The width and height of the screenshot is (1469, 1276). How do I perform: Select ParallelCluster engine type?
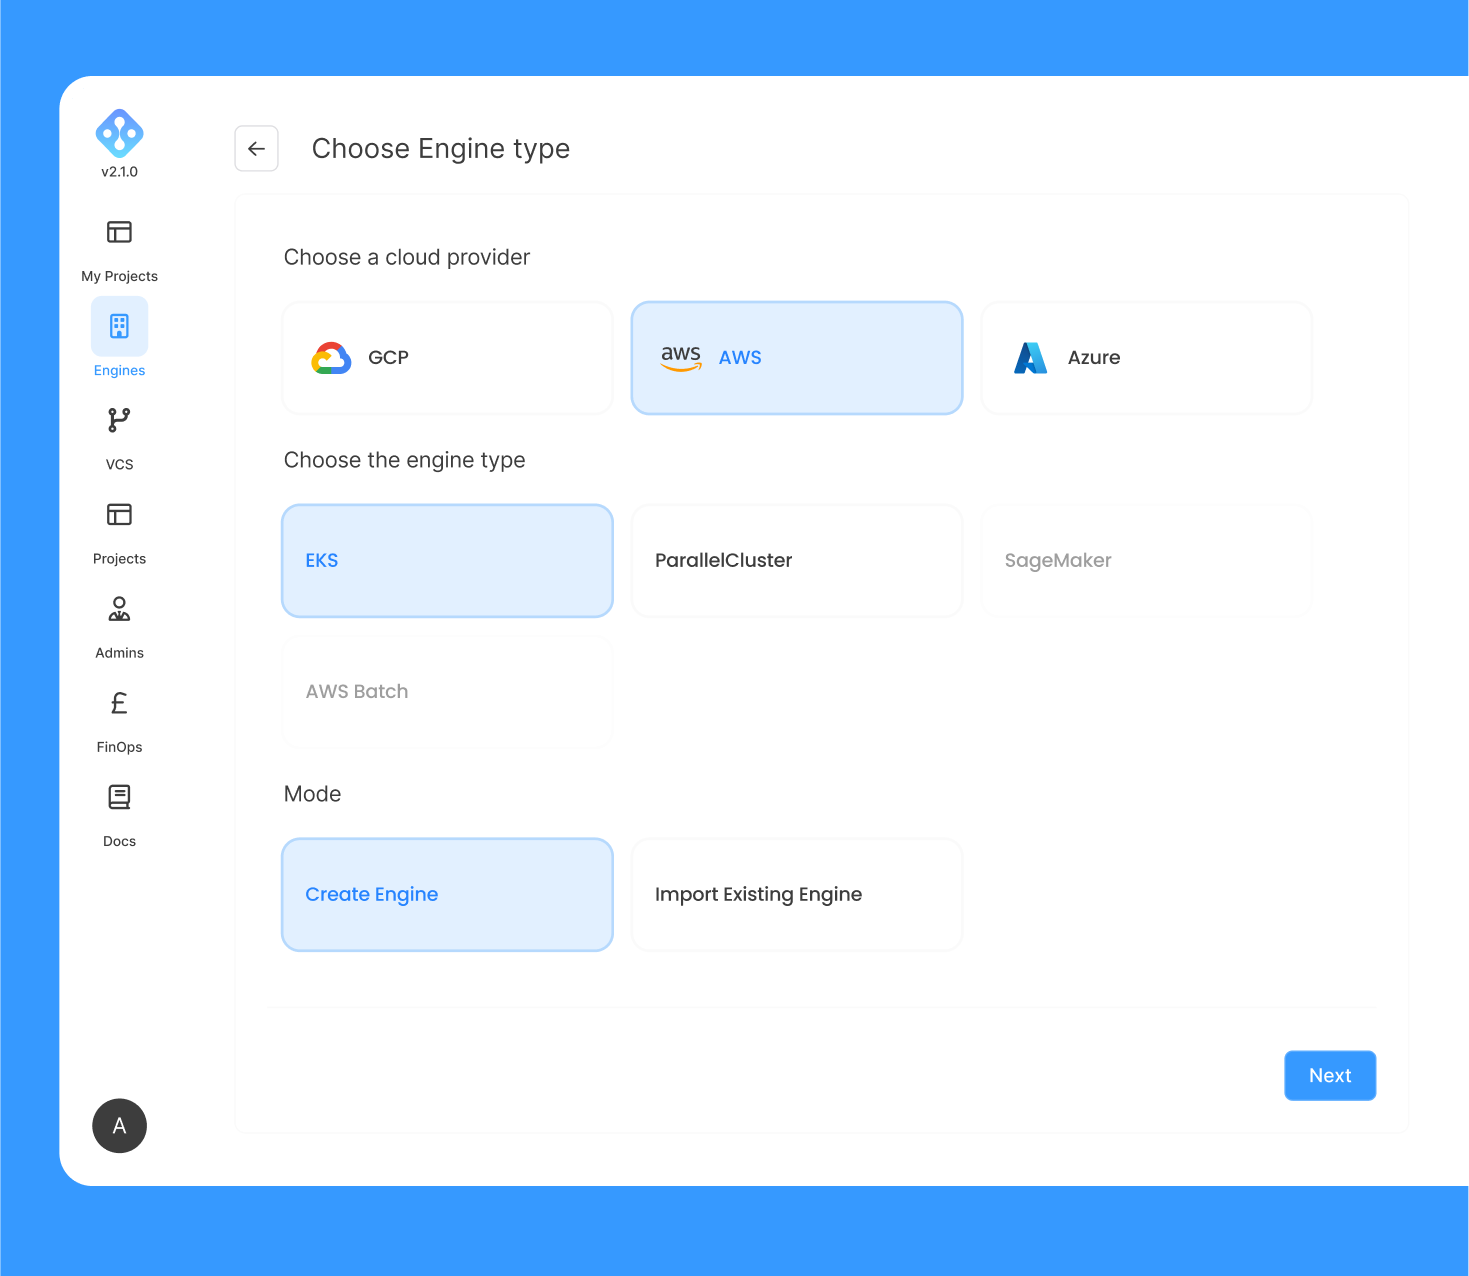pos(797,561)
